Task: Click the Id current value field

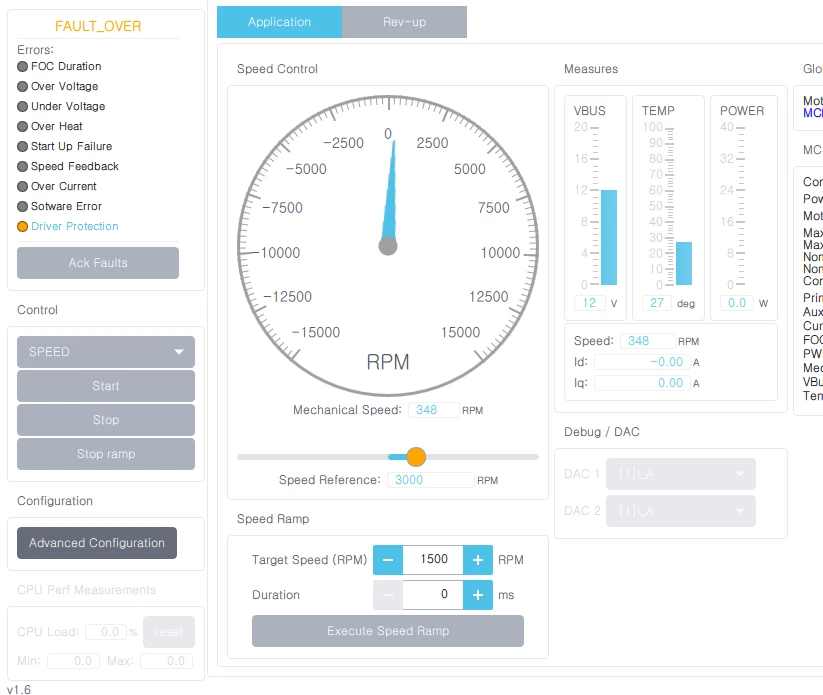Action: [643, 362]
